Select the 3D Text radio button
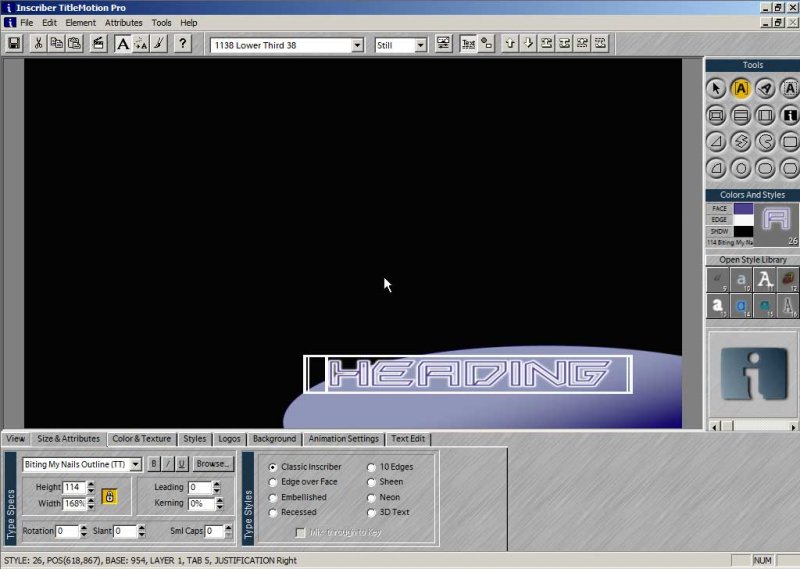The image size is (800, 569). pos(372,512)
